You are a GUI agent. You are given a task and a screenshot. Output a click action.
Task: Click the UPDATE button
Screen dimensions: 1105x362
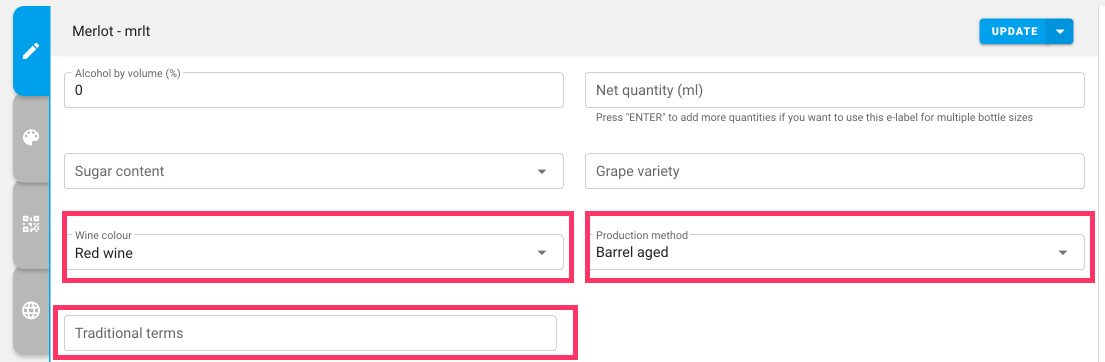click(x=1014, y=32)
